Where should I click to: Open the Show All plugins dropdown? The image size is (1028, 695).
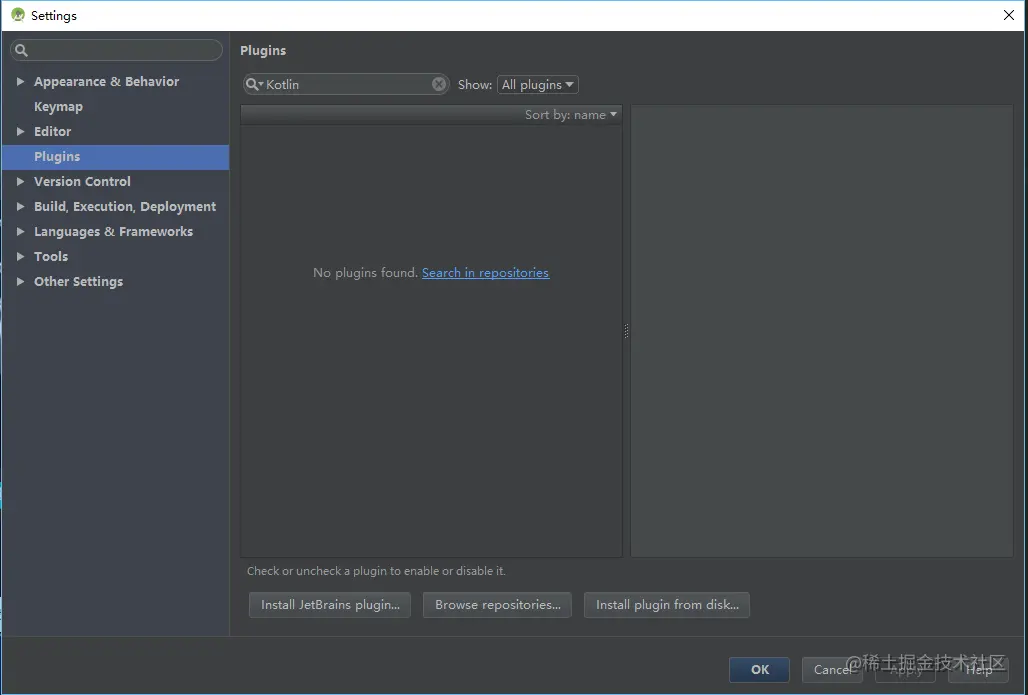coord(538,85)
